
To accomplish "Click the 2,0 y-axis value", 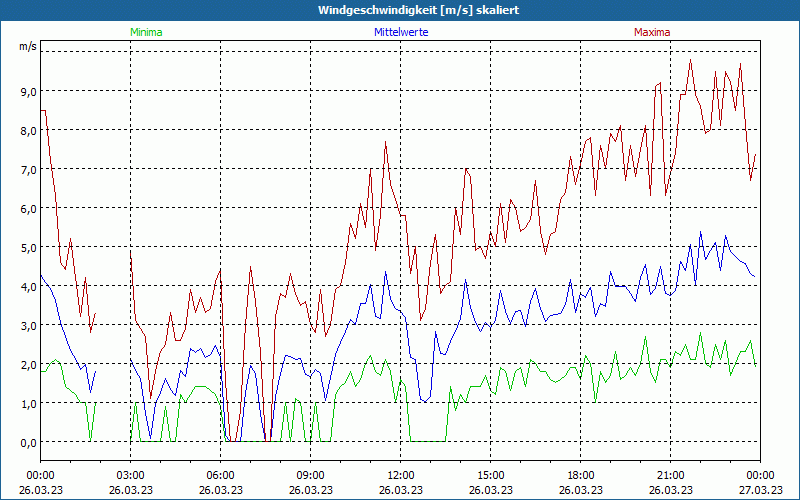I will tap(29, 365).
